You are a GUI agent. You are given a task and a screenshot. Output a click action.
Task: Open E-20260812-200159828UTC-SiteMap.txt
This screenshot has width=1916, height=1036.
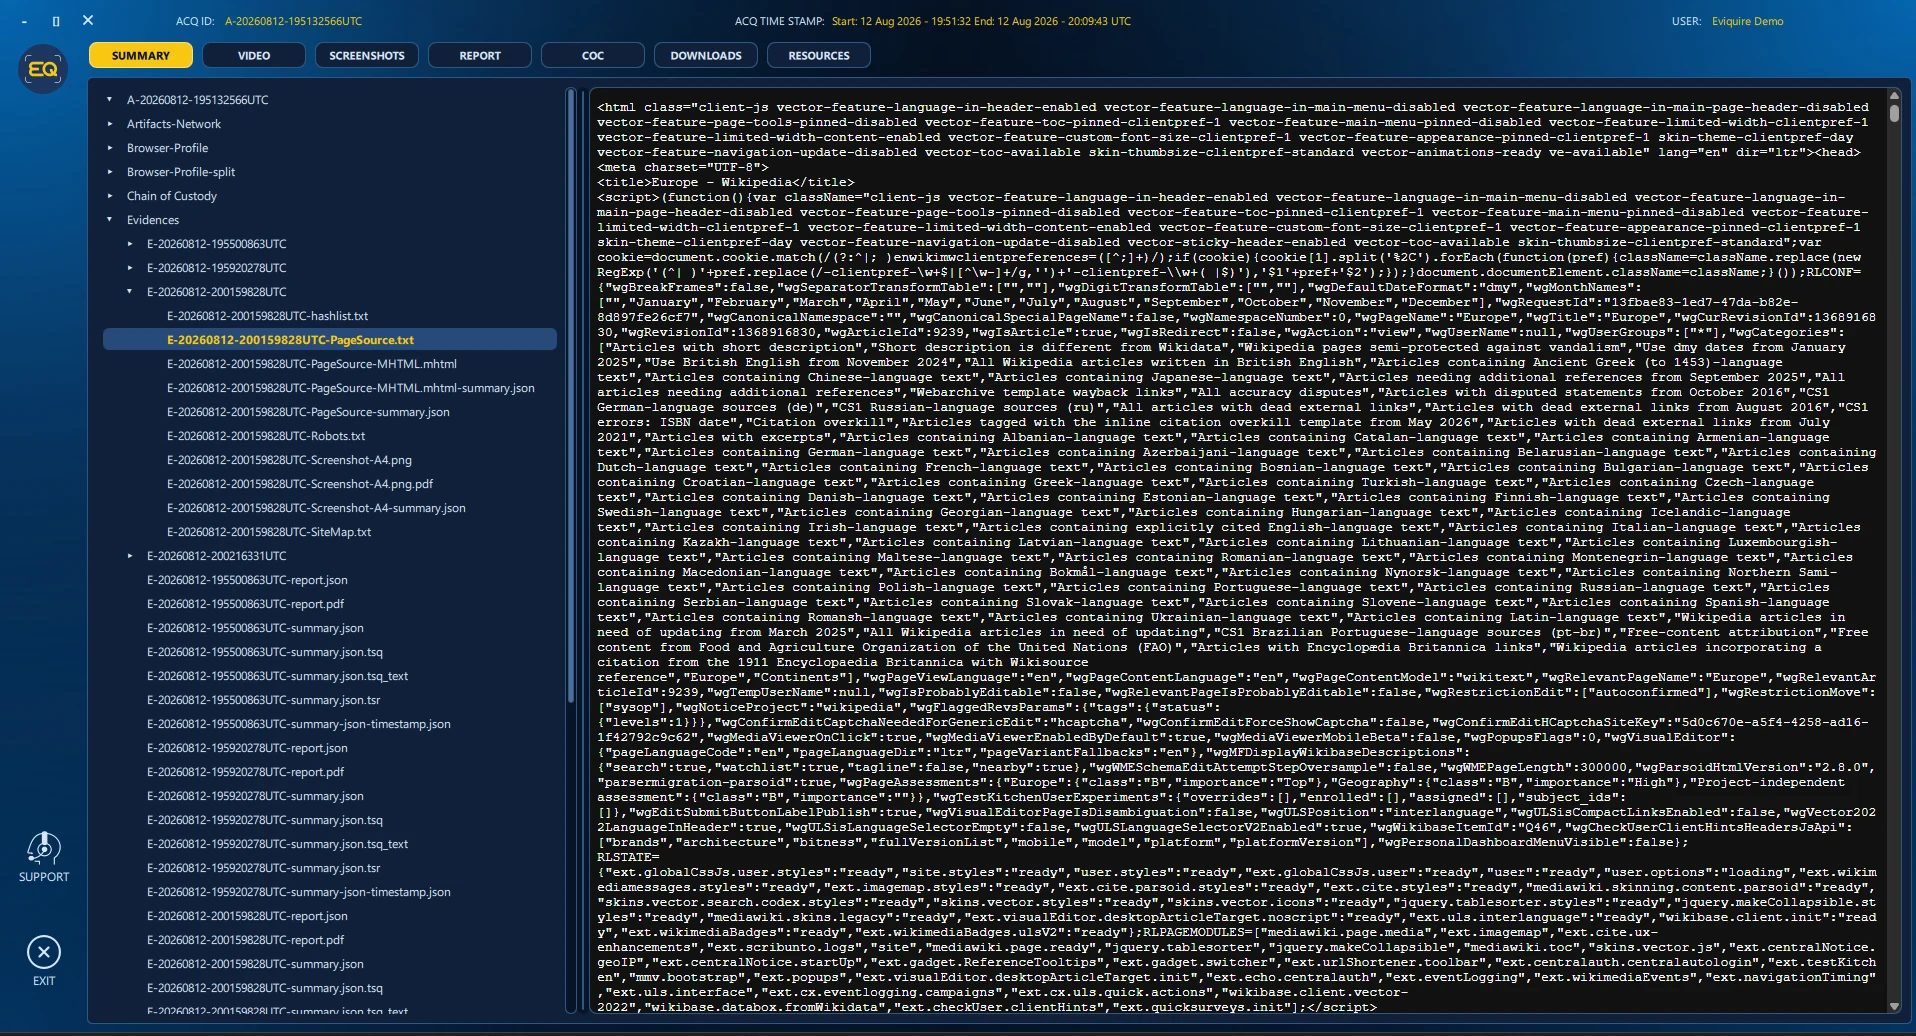click(269, 532)
